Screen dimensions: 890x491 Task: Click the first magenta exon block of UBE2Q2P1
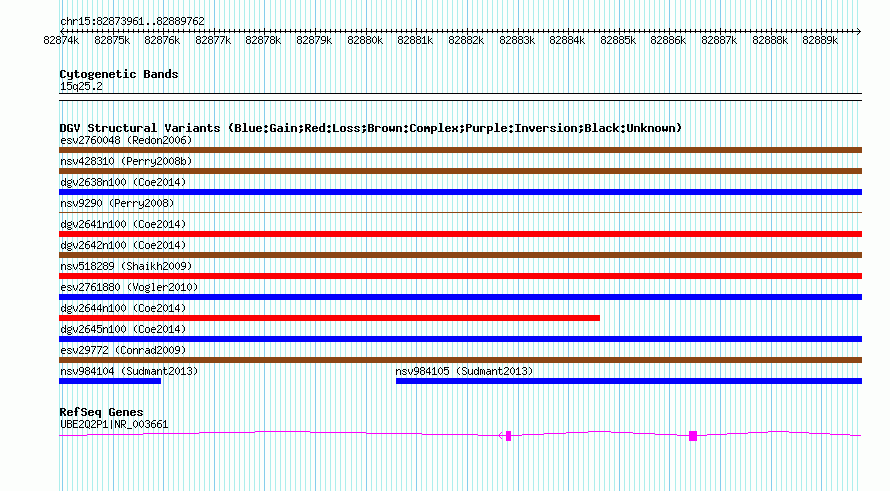tap(509, 436)
